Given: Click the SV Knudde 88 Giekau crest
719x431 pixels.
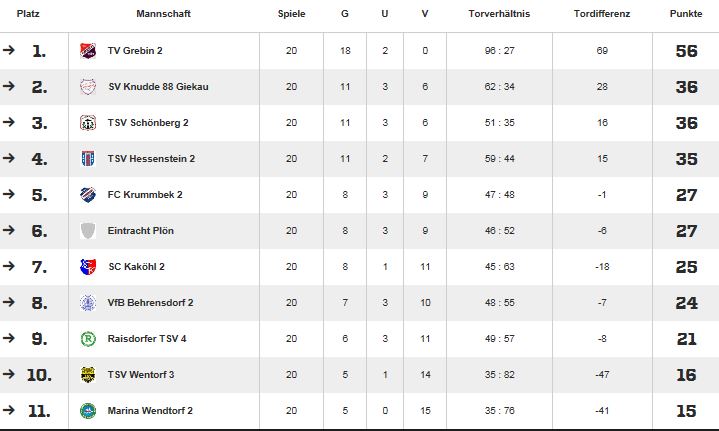Looking at the screenshot, I should 88,87.
